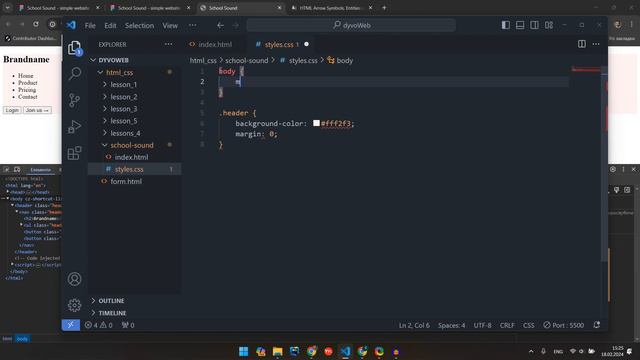Toggle the secondary side bar layout icon
Viewport: 640px width, 360px height.
coord(534,25)
